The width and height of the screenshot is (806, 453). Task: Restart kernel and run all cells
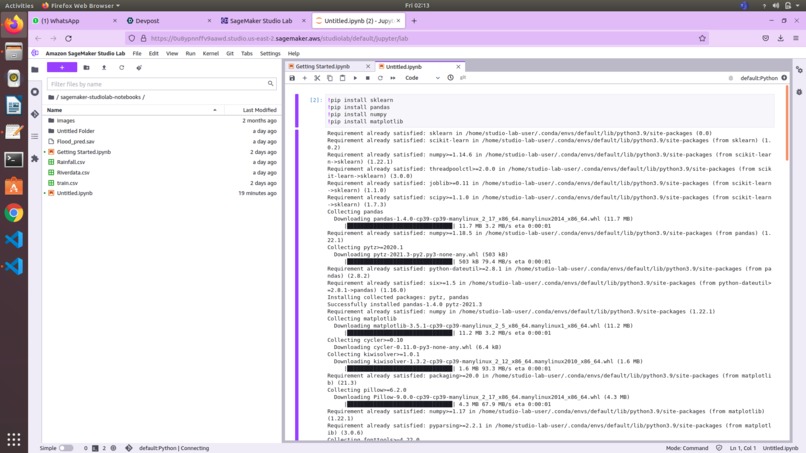click(393, 78)
